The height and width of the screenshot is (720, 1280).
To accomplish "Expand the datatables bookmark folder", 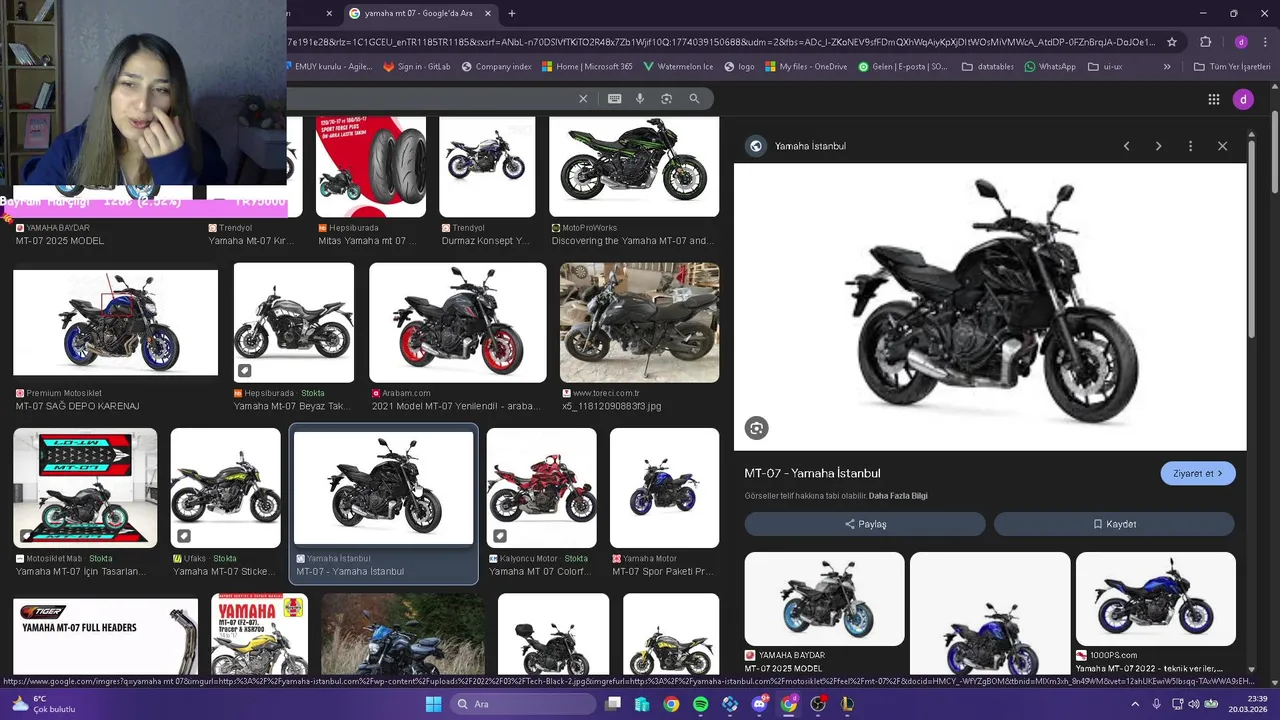I will 988,67.
